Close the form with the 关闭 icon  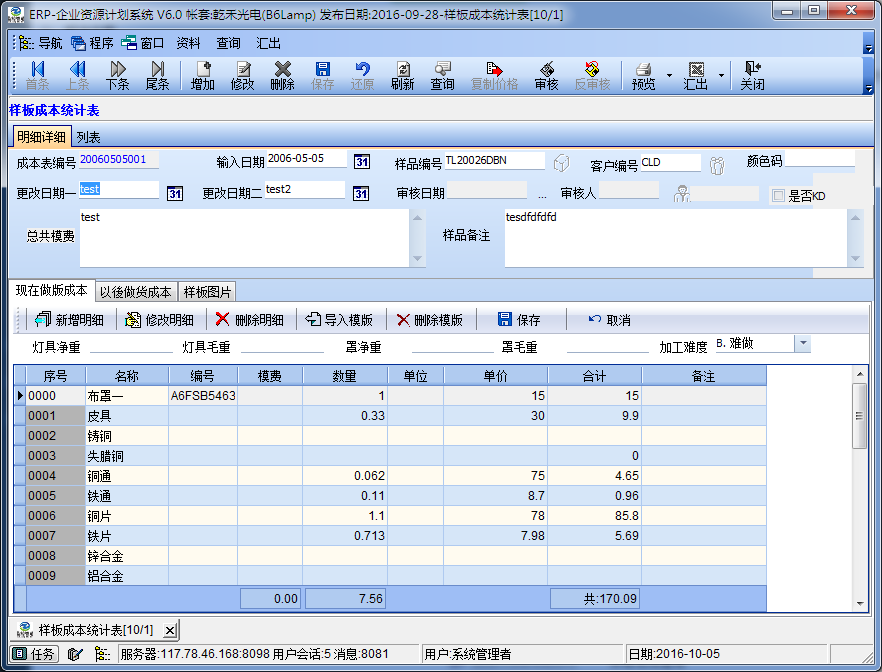pos(752,75)
